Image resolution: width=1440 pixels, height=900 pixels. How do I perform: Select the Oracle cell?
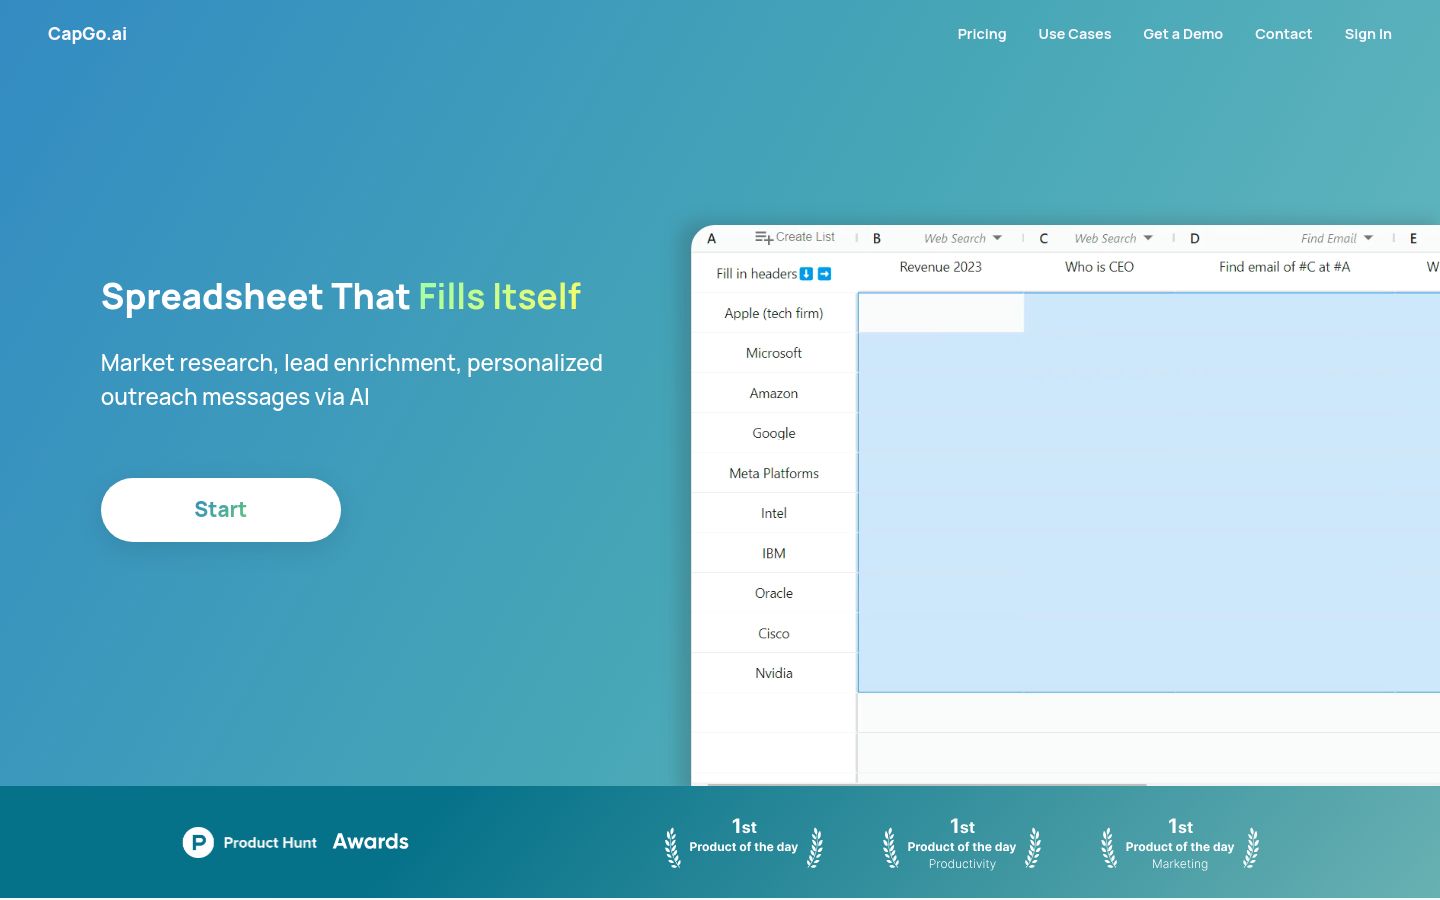pyautogui.click(x=774, y=593)
